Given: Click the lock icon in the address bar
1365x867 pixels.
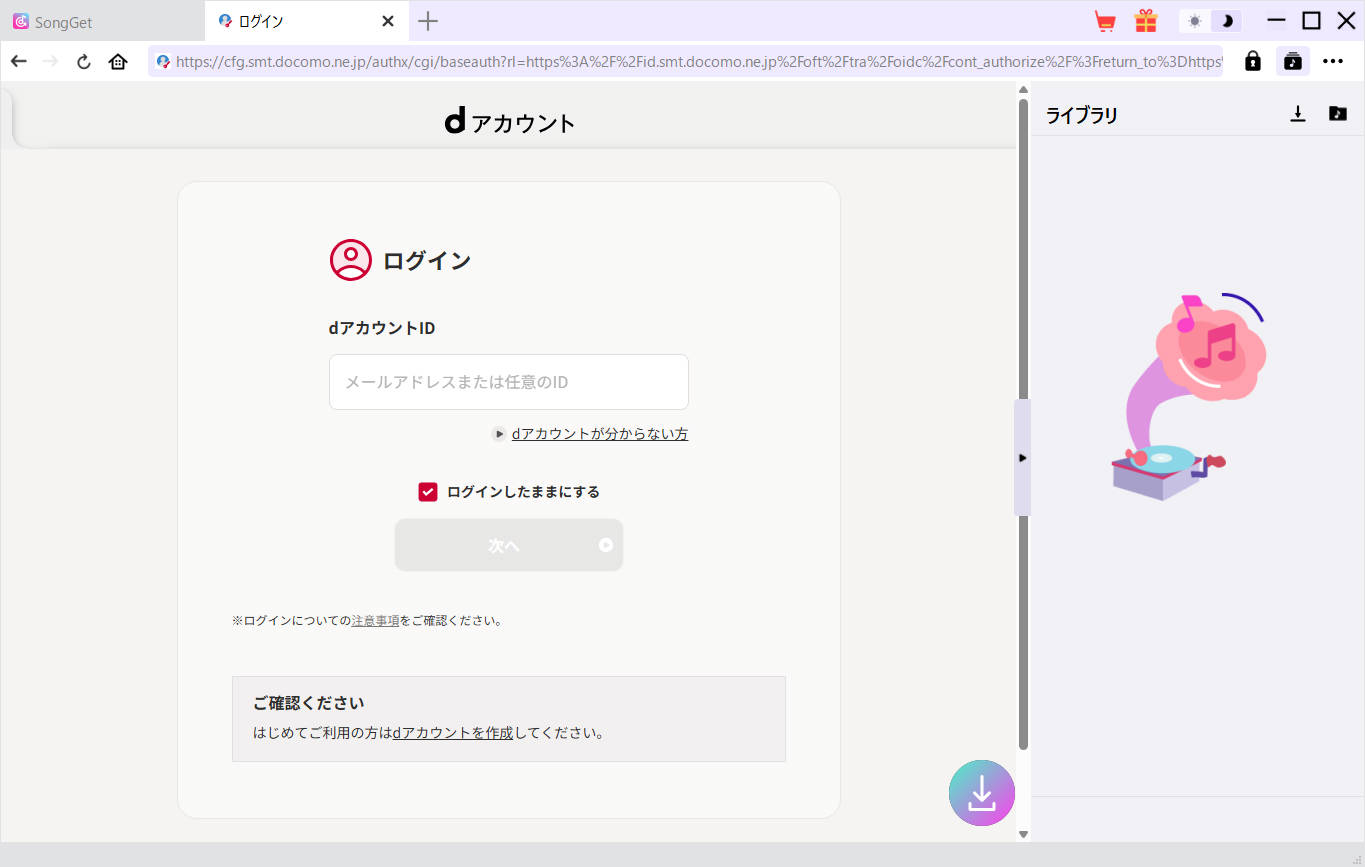Looking at the screenshot, I should pyautogui.click(x=1252, y=61).
